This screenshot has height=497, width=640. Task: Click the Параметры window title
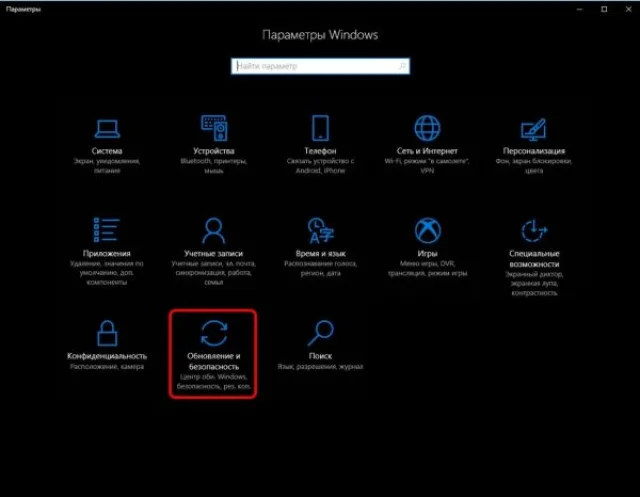[23, 9]
